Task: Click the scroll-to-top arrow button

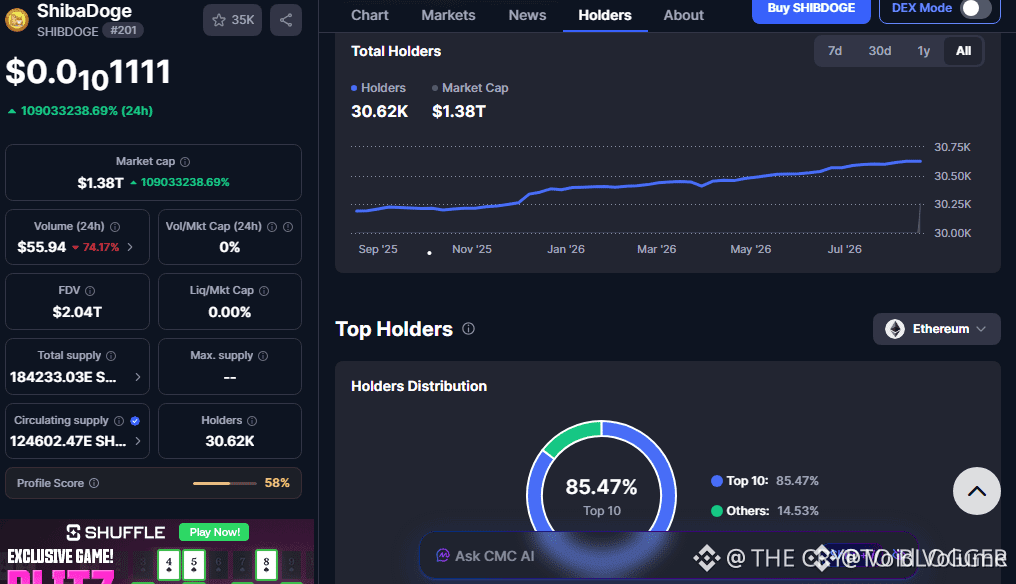Action: click(976, 491)
